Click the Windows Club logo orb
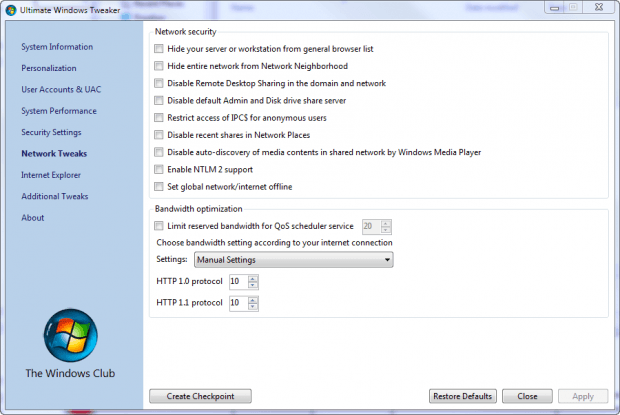620x415 pixels. (x=70, y=336)
